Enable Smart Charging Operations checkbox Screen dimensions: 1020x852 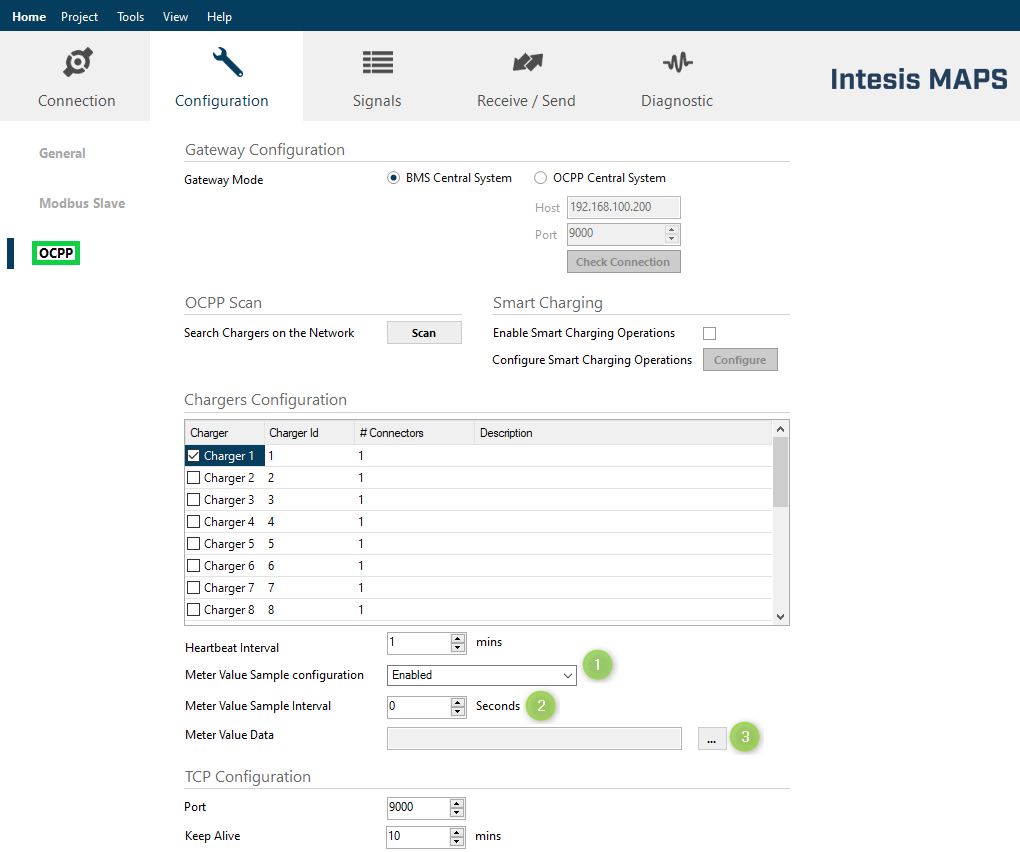pyautogui.click(x=709, y=333)
